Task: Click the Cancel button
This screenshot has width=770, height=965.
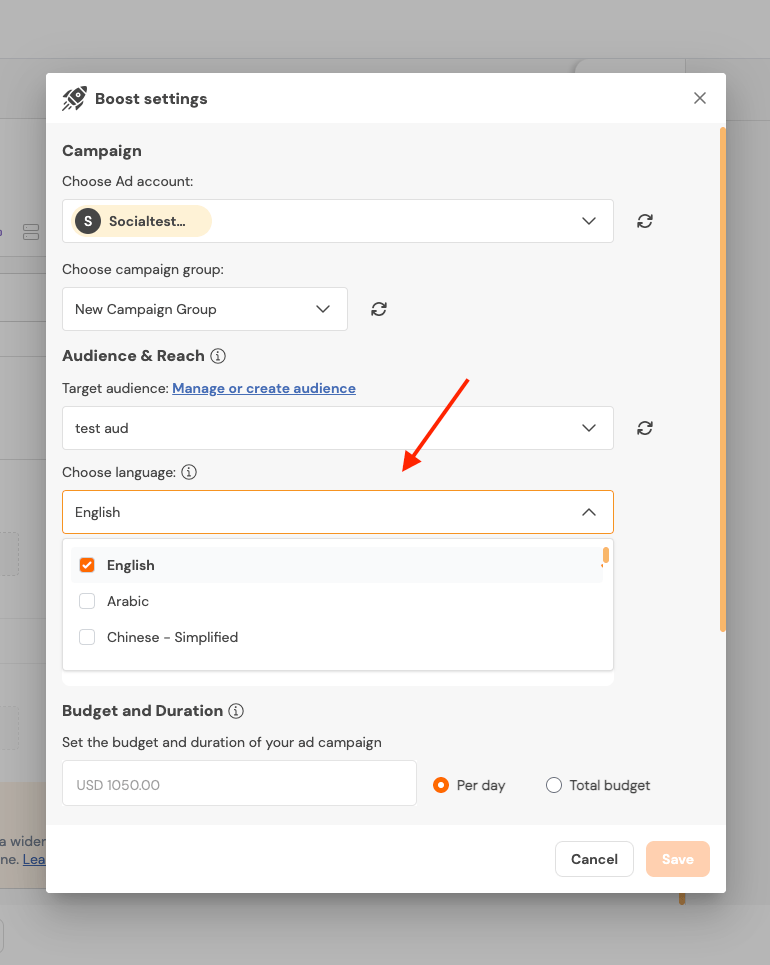Action: point(594,859)
